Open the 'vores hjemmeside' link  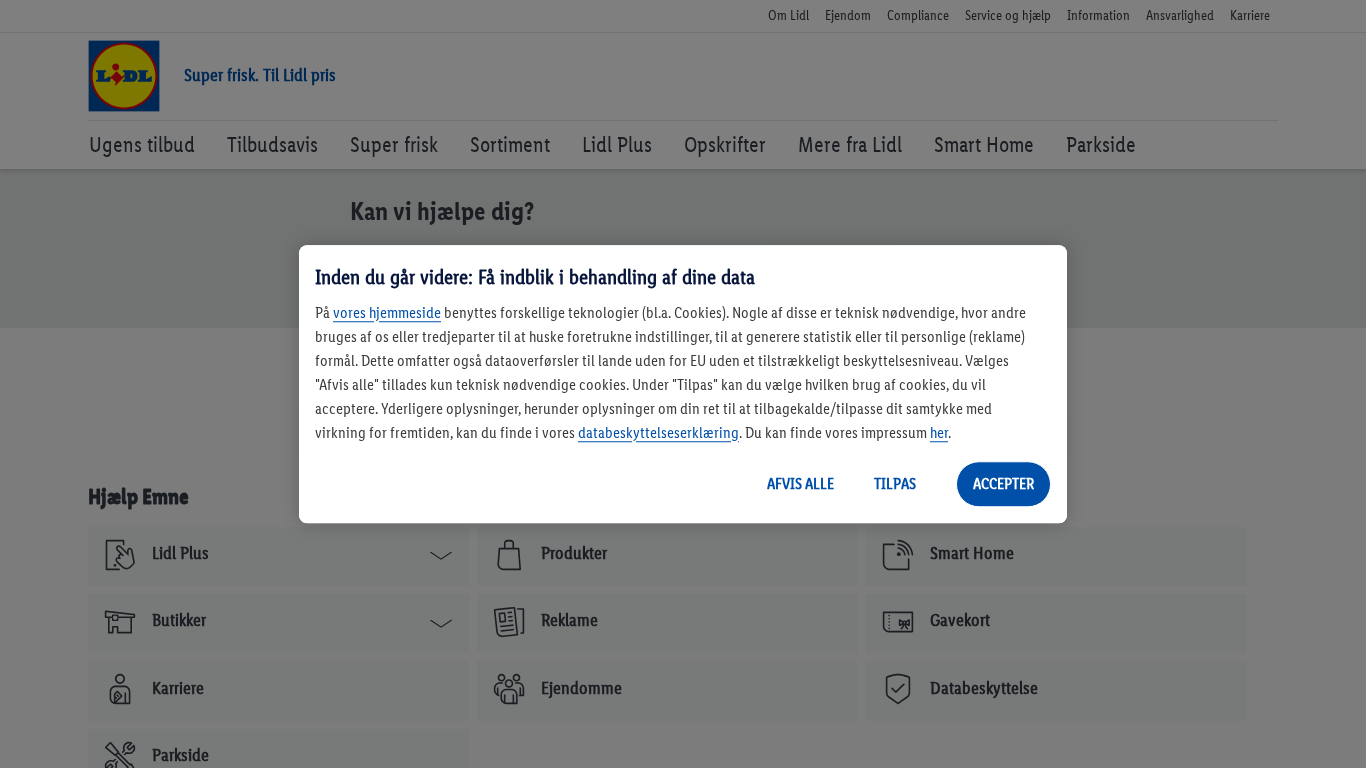click(387, 313)
